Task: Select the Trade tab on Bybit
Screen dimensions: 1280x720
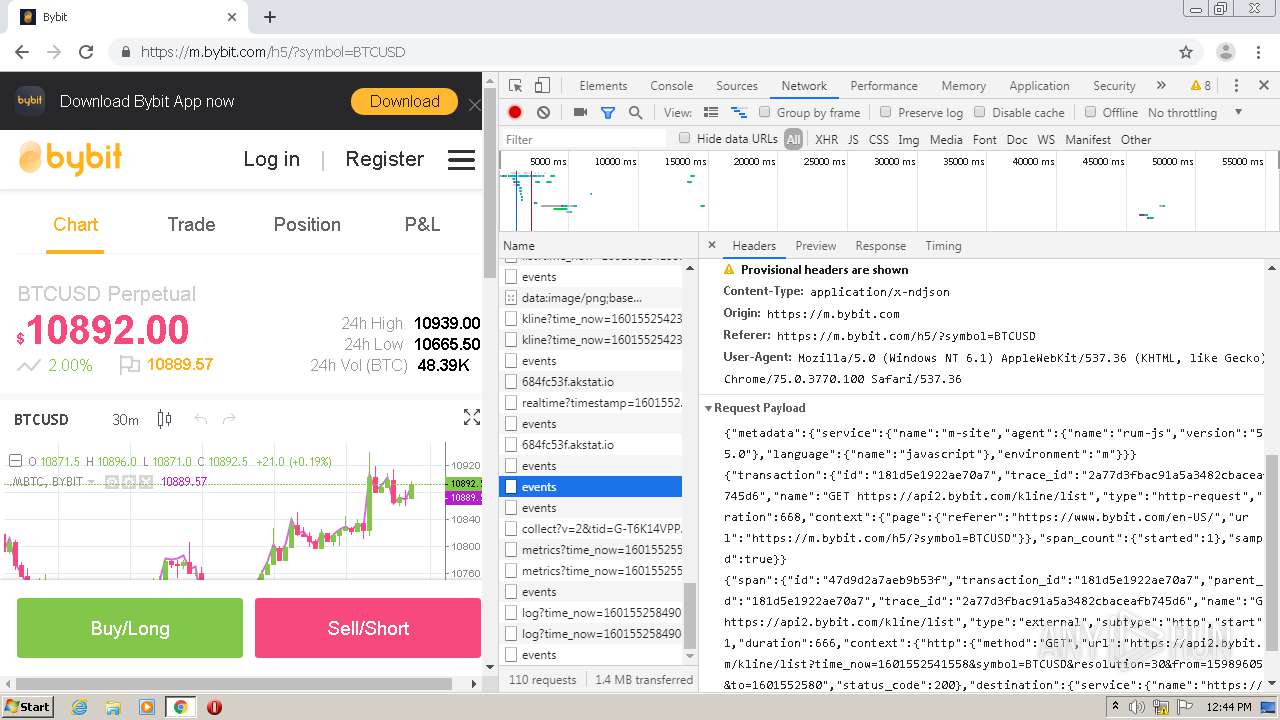Action: point(191,225)
